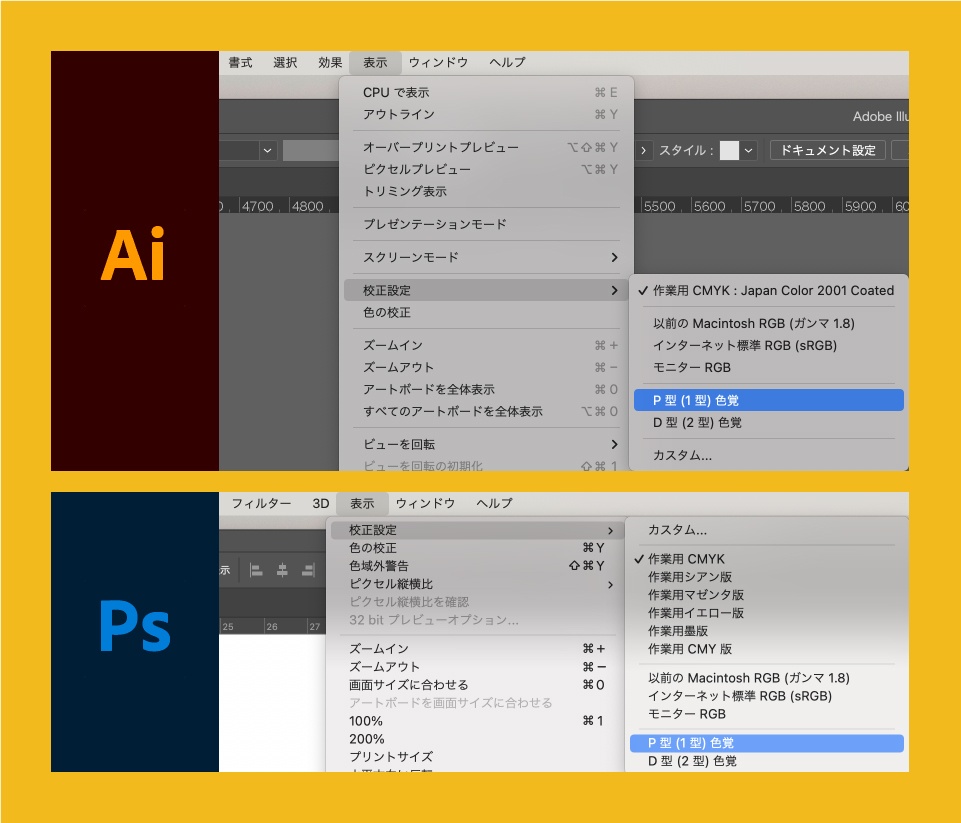Click align horizontal centers icon in Photoshop
Screen dimensions: 961x823
point(282,571)
